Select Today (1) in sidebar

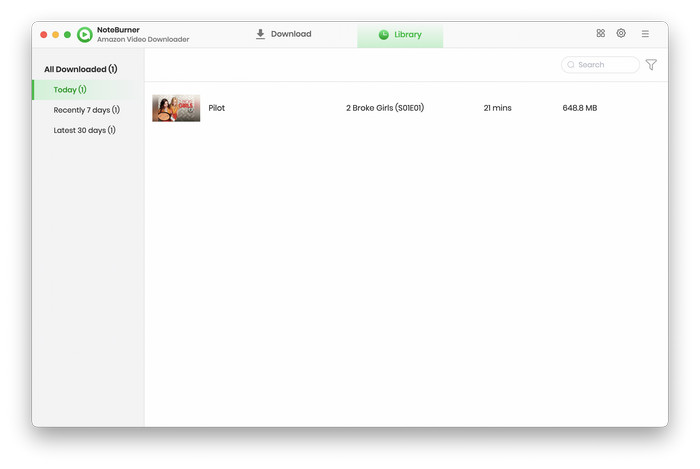[88, 90]
